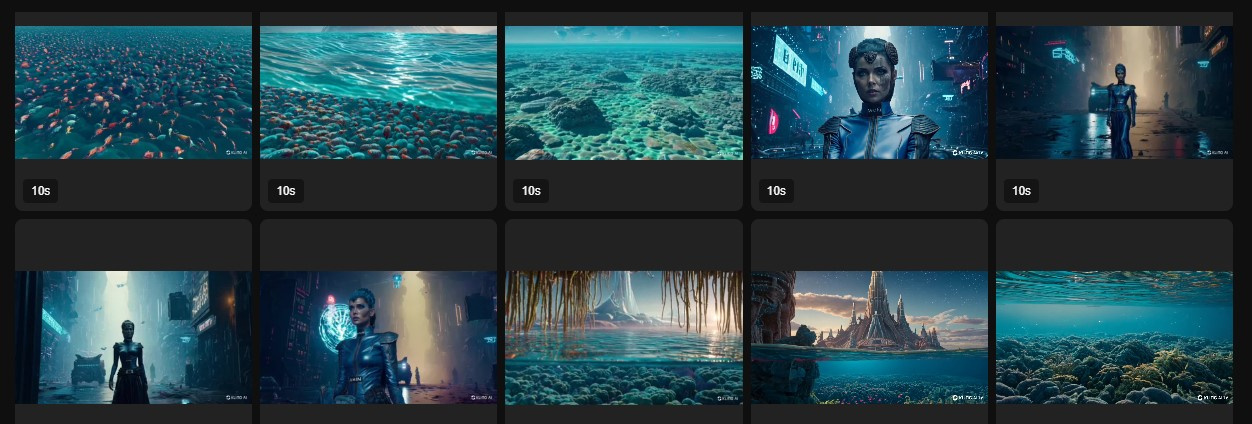Click the hanging roots over water thumbnail
The width and height of the screenshot is (1252, 424).
pos(623,337)
